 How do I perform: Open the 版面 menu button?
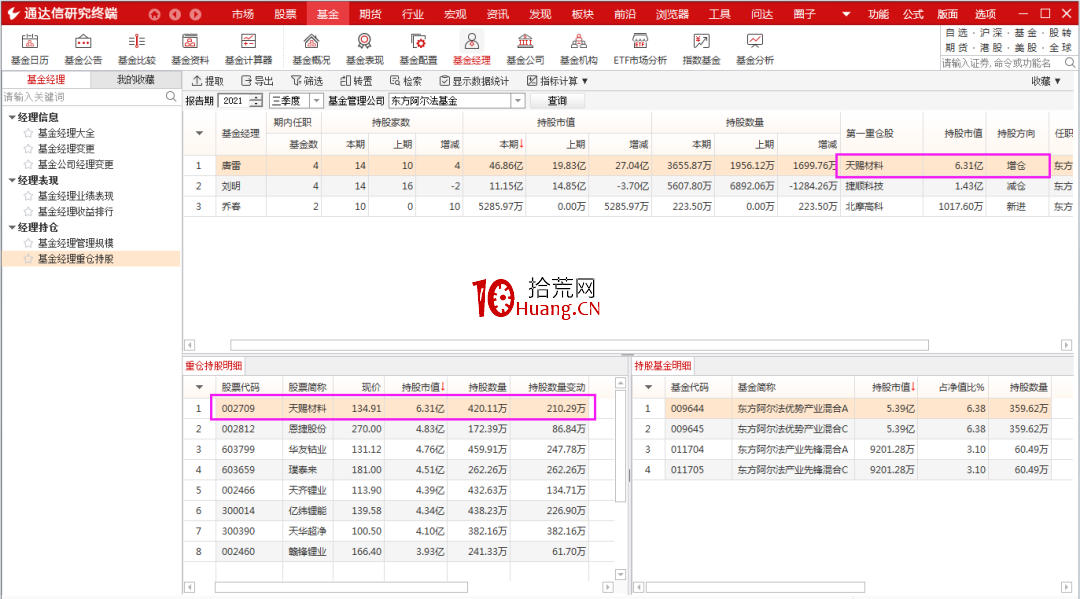[x=948, y=14]
